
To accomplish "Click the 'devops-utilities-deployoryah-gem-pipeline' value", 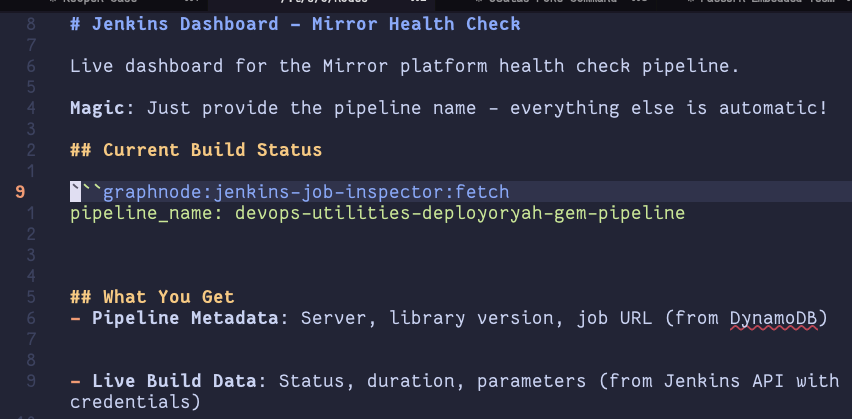I will 459,213.
